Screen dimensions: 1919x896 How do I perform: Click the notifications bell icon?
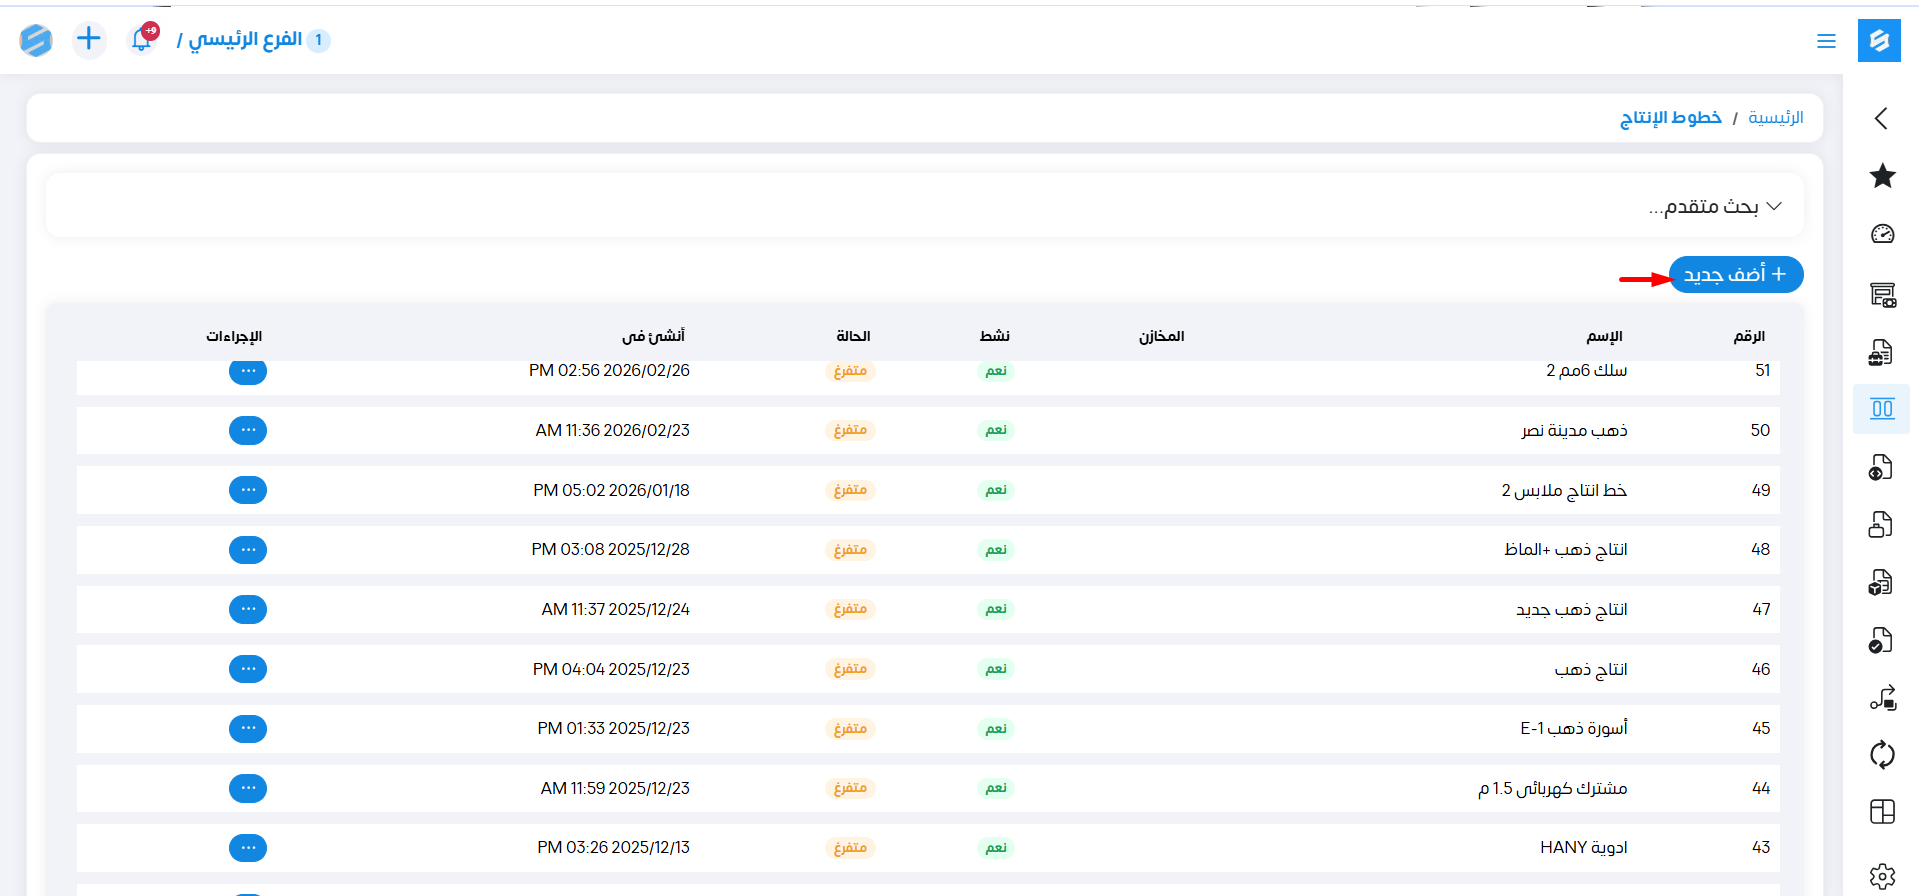pyautogui.click(x=142, y=40)
